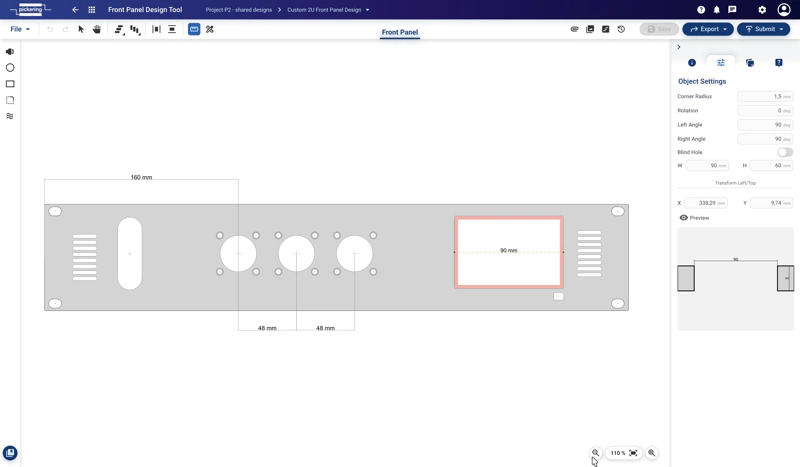Open vertical align options icon
Image resolution: width=800 pixels, height=467 pixels.
135,30
